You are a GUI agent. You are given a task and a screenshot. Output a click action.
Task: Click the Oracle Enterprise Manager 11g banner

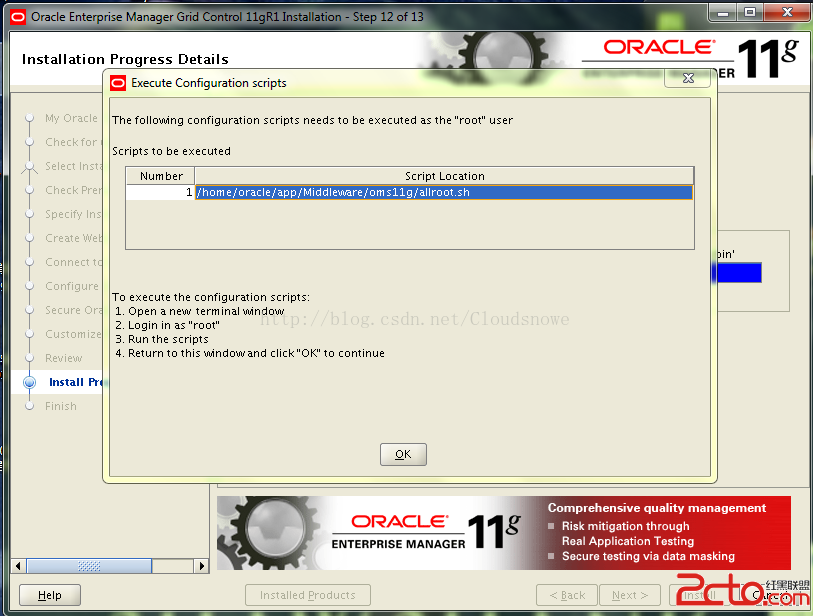point(503,533)
